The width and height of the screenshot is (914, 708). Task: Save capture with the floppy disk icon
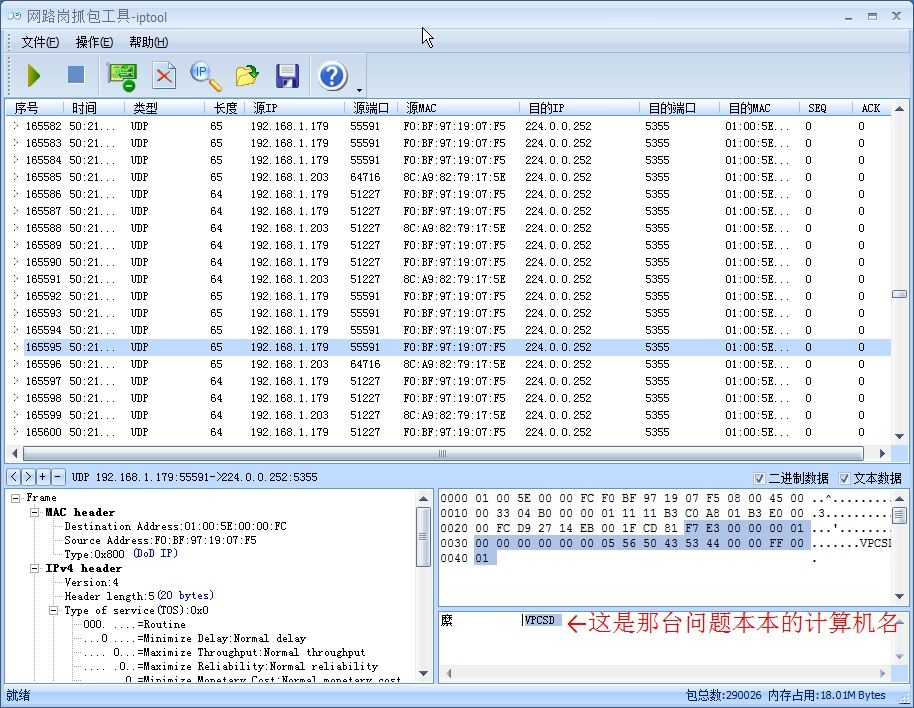pyautogui.click(x=288, y=75)
